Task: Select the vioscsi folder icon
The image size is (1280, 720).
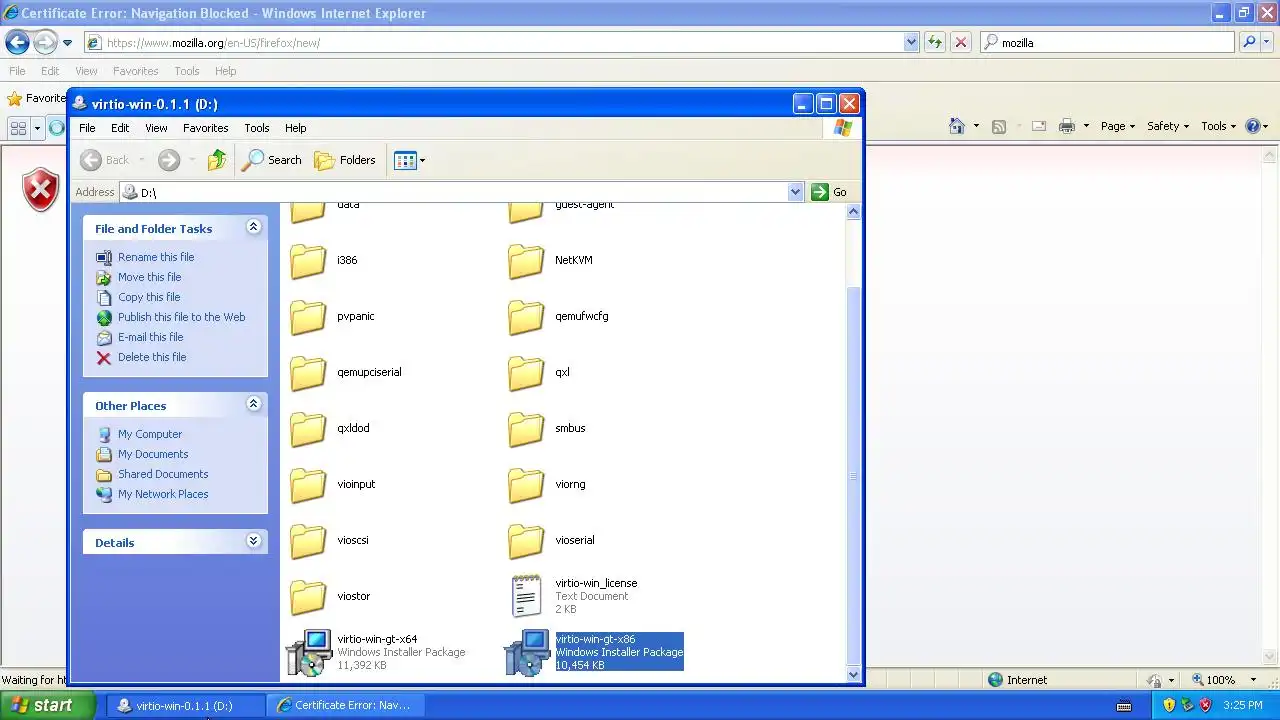Action: 308,540
